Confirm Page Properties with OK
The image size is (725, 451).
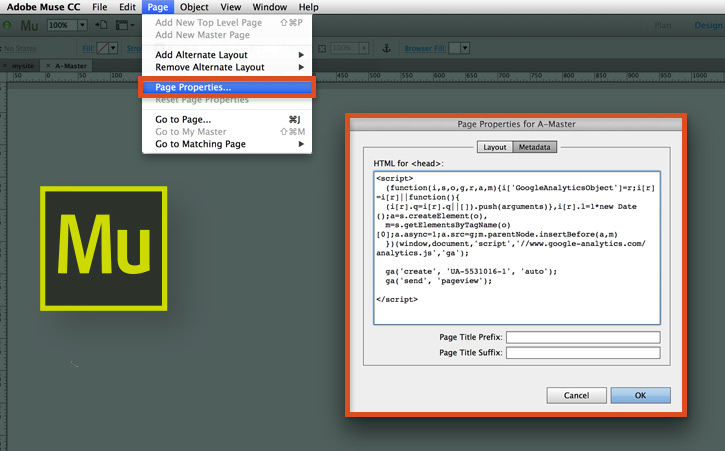[640, 395]
